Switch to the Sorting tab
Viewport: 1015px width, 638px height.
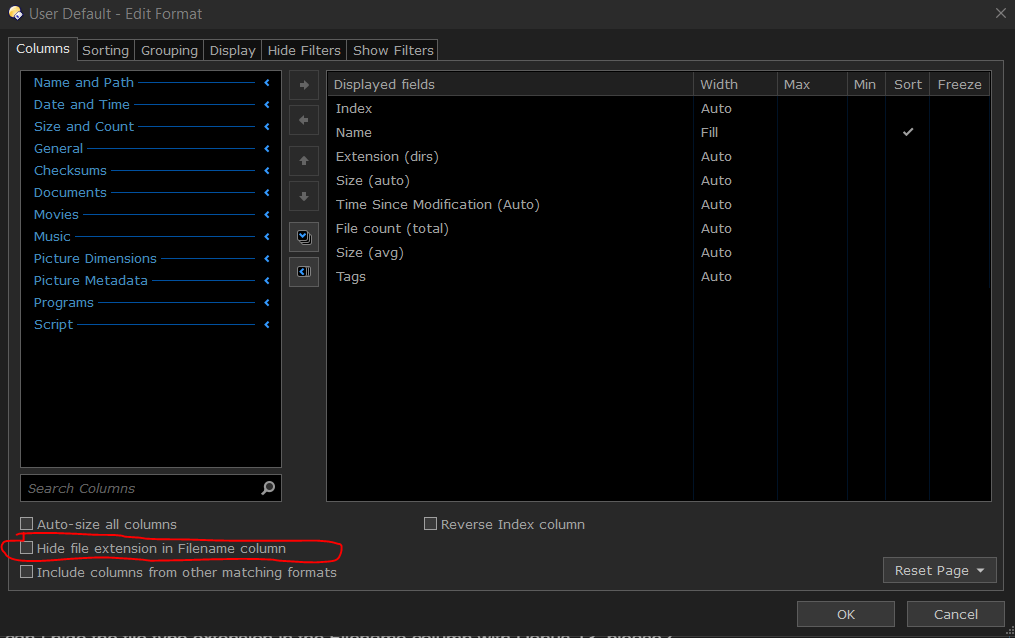point(105,50)
